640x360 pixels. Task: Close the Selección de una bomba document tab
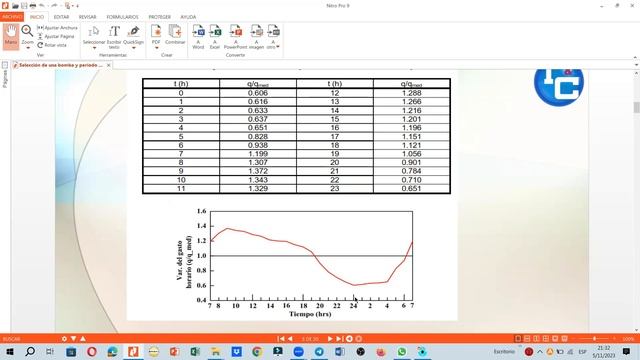click(x=109, y=65)
